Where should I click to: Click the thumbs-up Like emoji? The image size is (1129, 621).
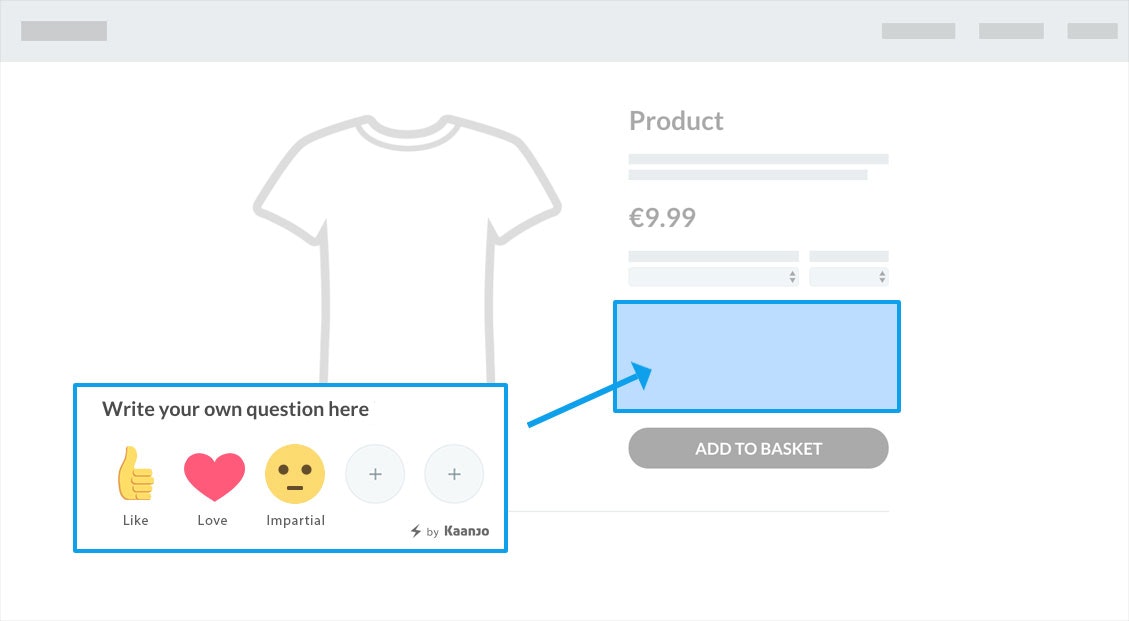[x=135, y=474]
